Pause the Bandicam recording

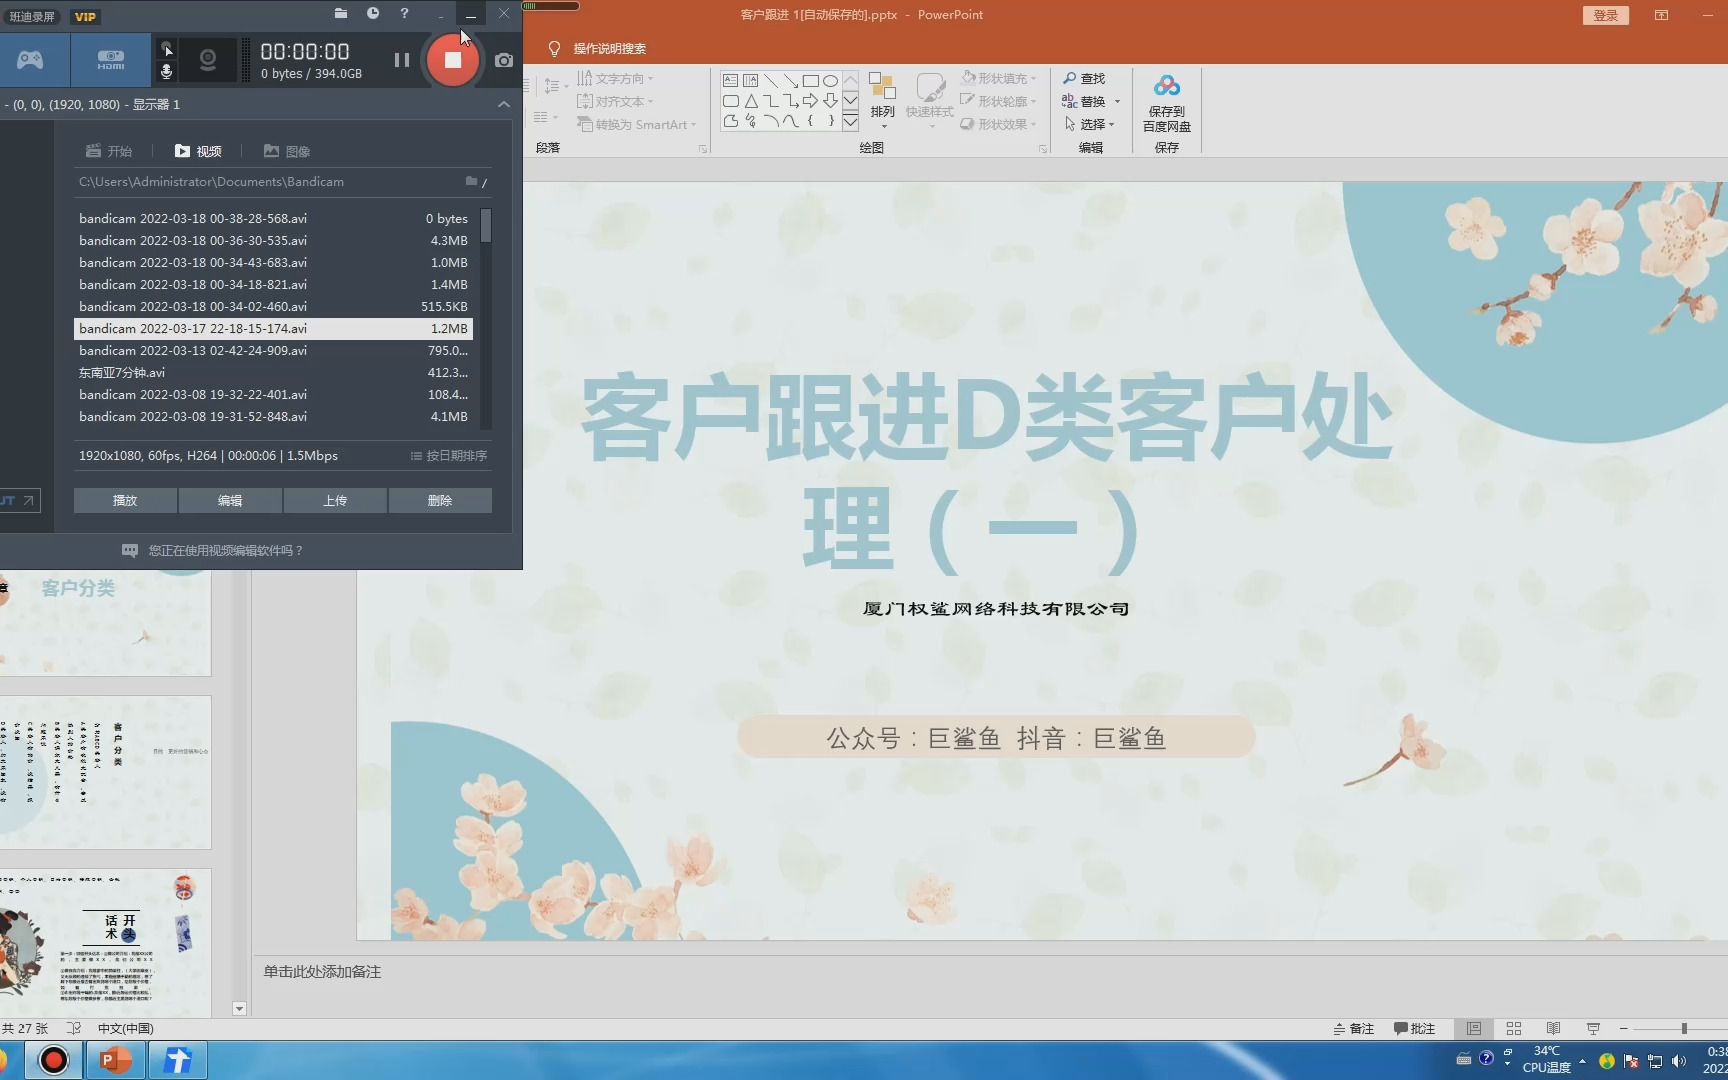[x=402, y=60]
